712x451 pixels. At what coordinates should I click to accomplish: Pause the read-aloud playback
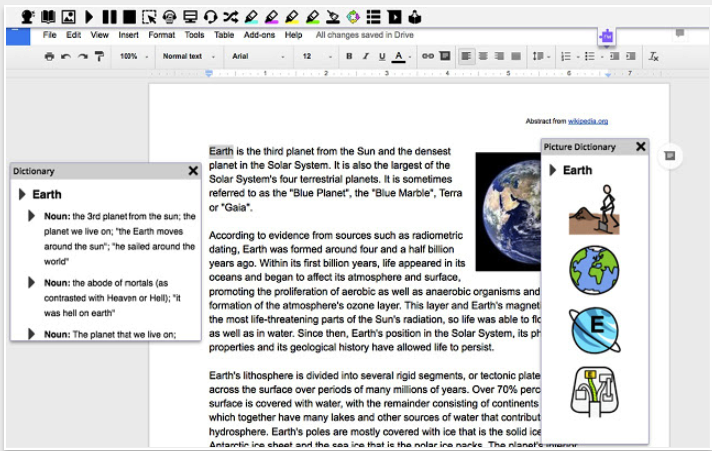coord(109,16)
